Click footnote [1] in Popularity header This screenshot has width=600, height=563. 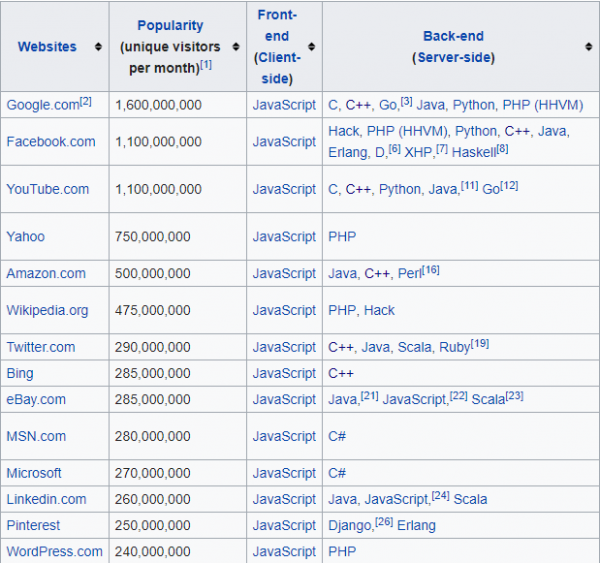(206, 65)
